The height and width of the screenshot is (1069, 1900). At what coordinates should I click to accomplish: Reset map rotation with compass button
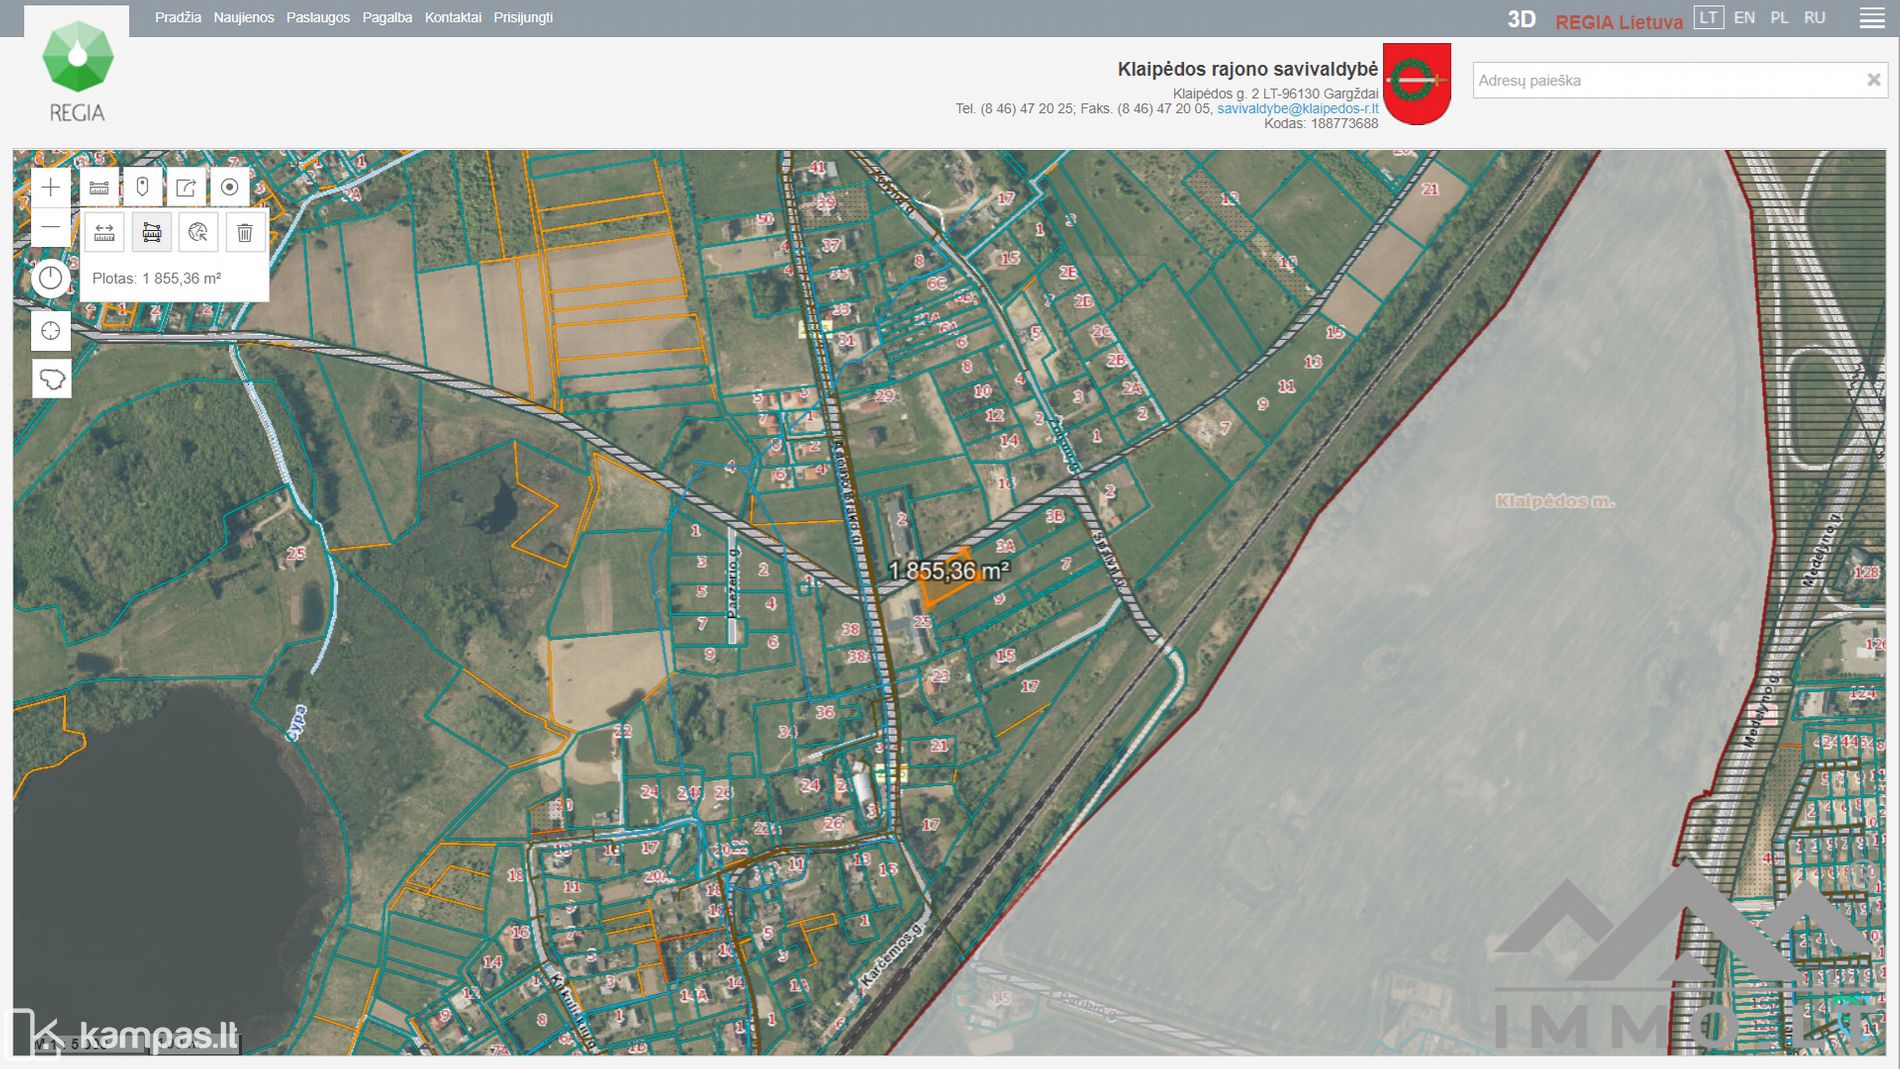(x=51, y=279)
